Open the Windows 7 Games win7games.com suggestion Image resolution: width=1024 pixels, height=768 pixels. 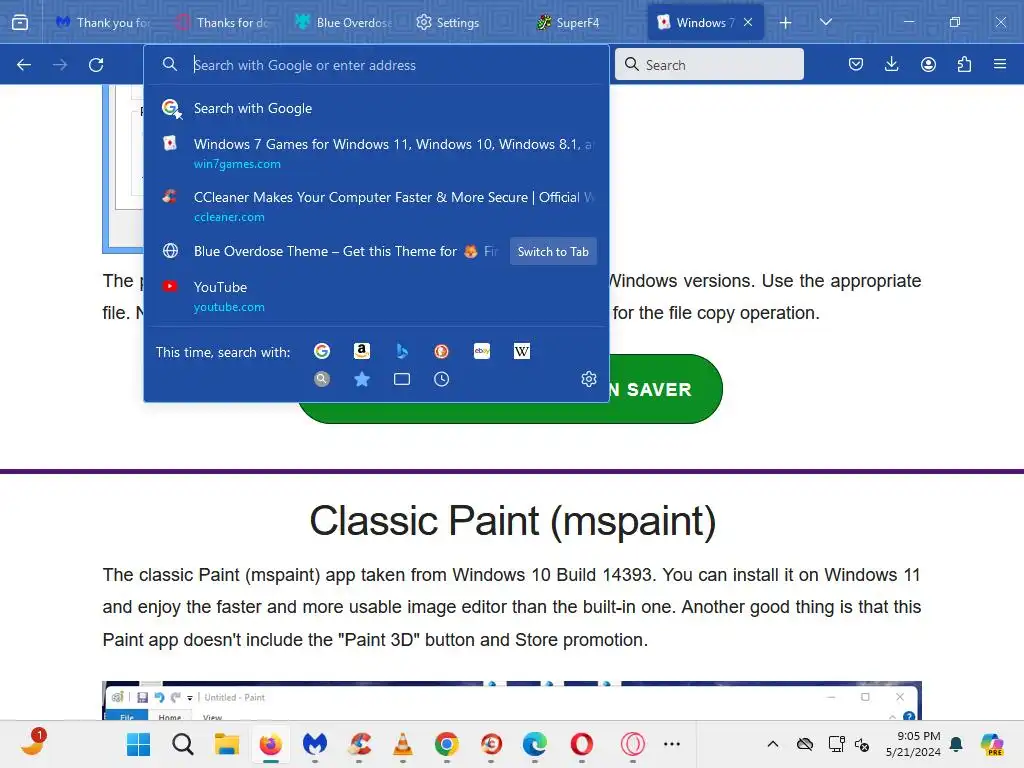tap(377, 153)
